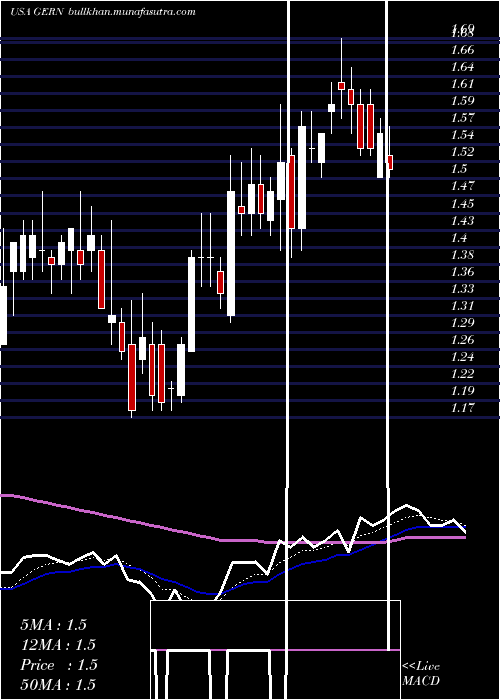
Task: Click the 12MA : 1.5 readout
Action: [58, 645]
